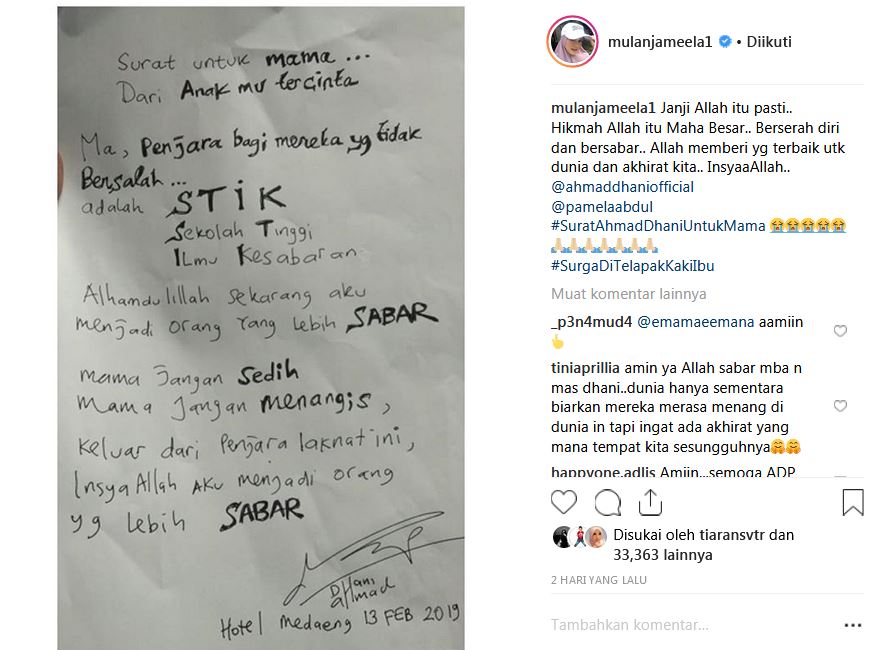
Task: Open hashtag #SurgaDiTelapakKakiIbu
Action: pyautogui.click(x=633, y=266)
